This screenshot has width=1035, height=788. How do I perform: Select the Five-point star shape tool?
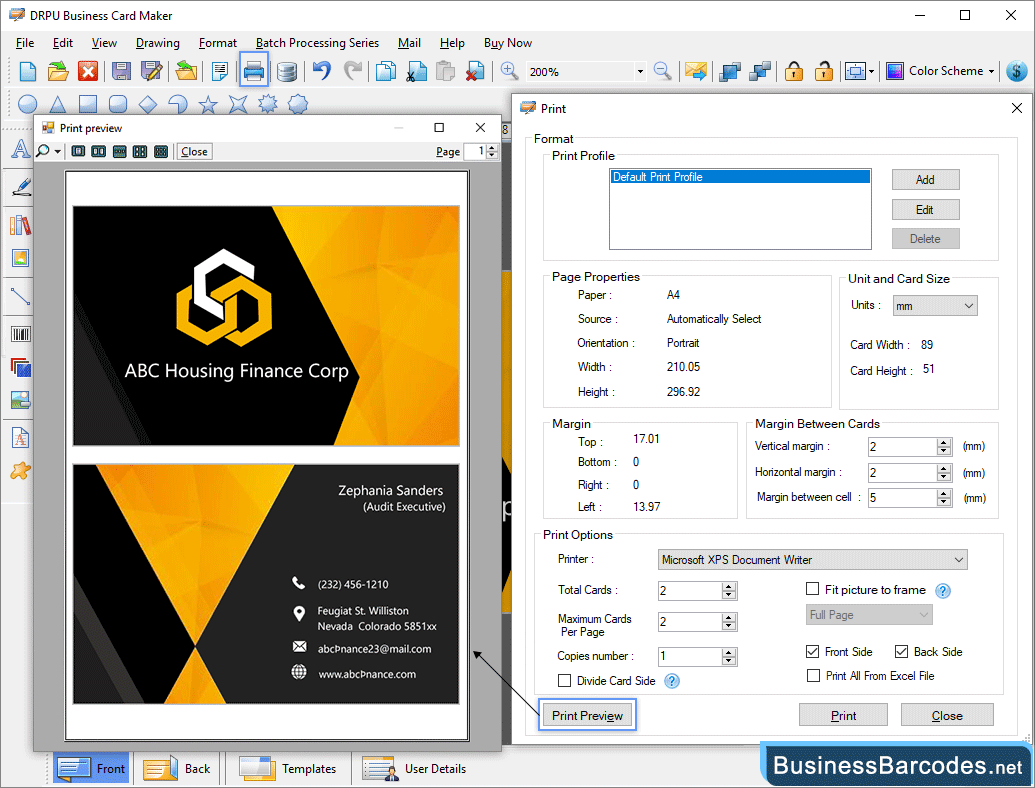pos(208,104)
